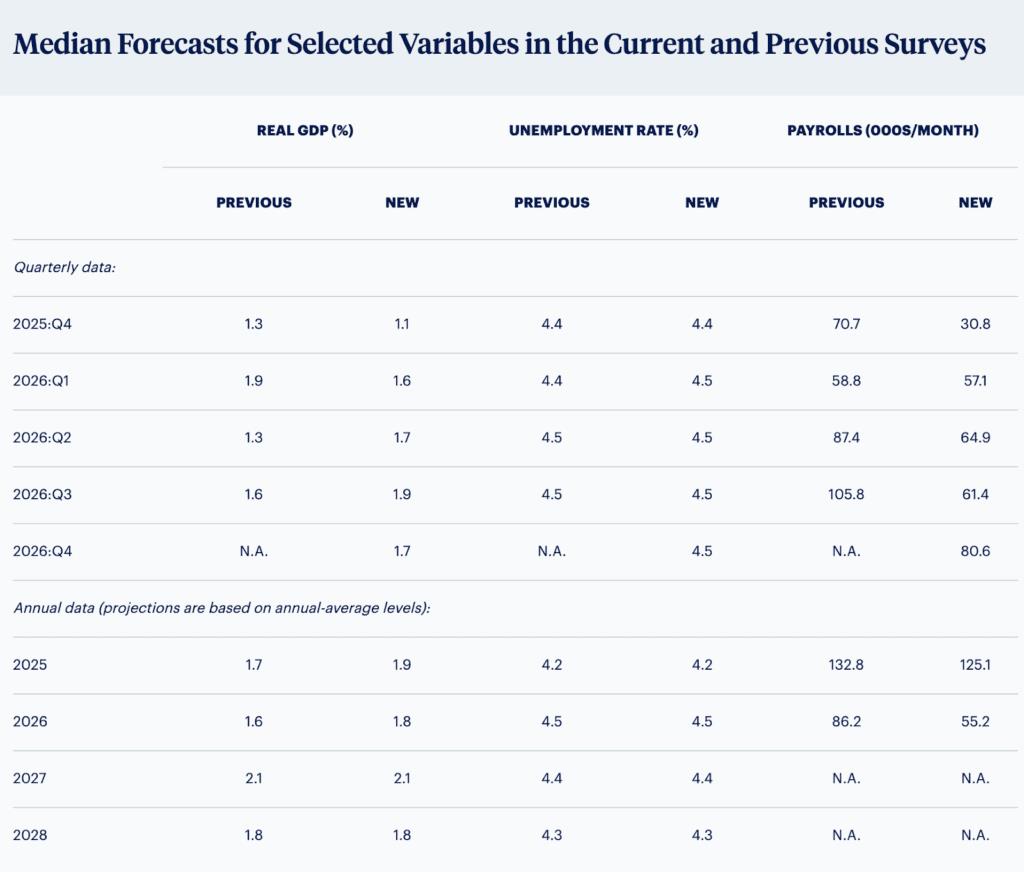Select the 125.1 new payrolls value
Viewport: 1024px width, 872px height.
(974, 665)
